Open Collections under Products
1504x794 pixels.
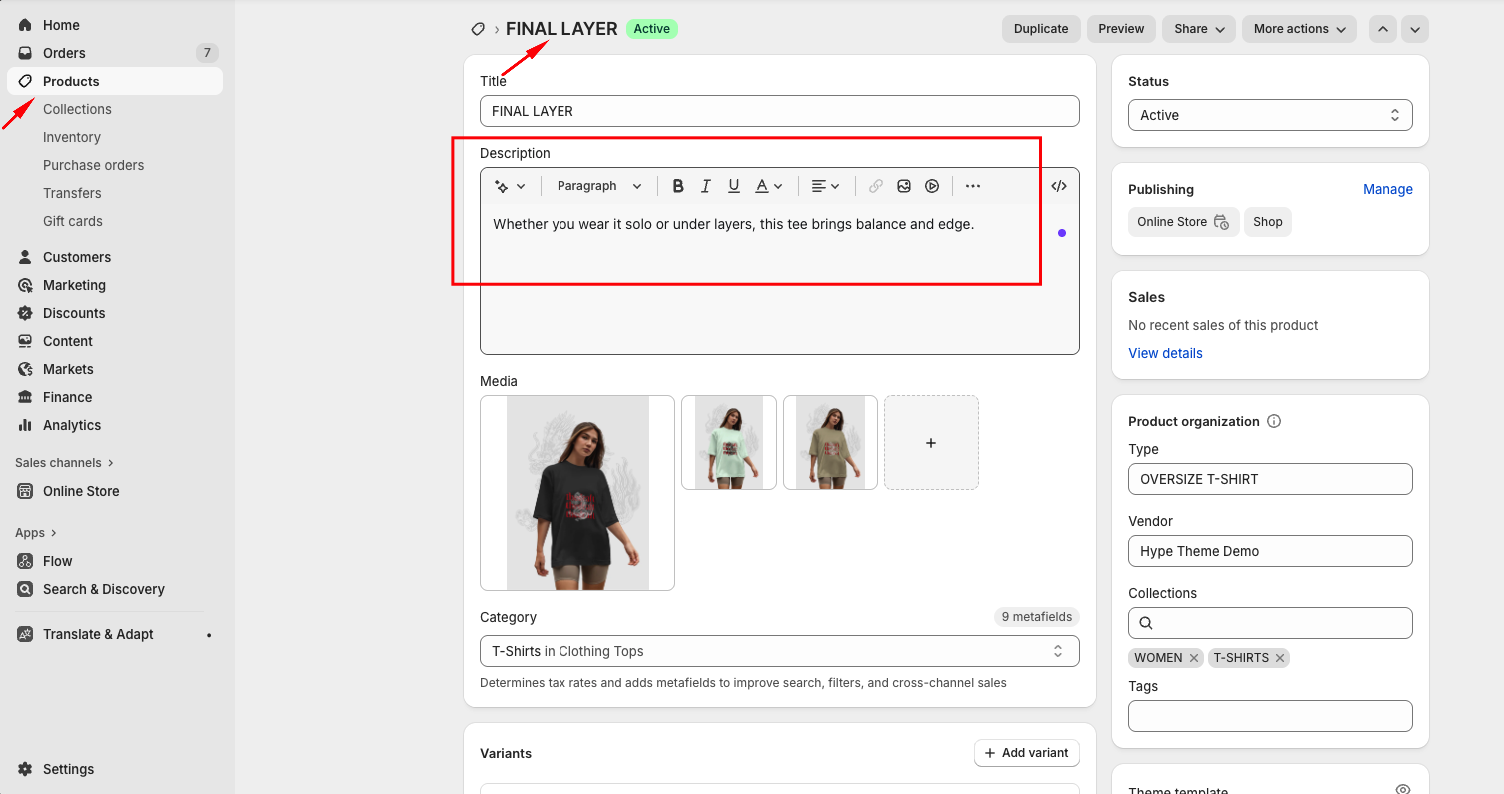(77, 109)
